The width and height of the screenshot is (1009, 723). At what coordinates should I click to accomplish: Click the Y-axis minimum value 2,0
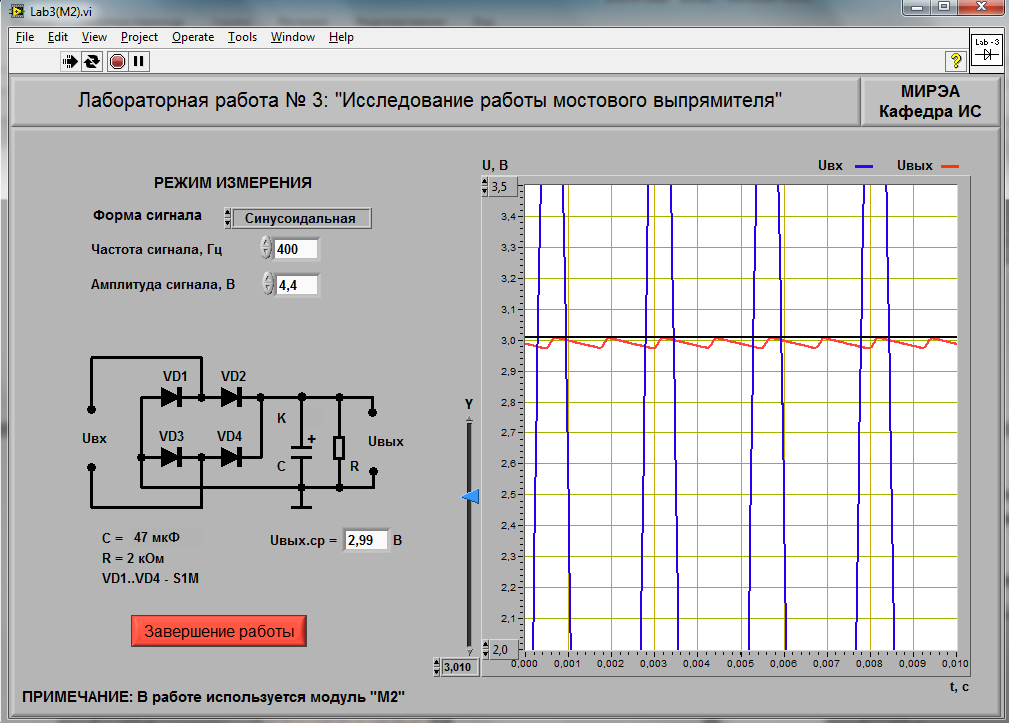point(501,650)
